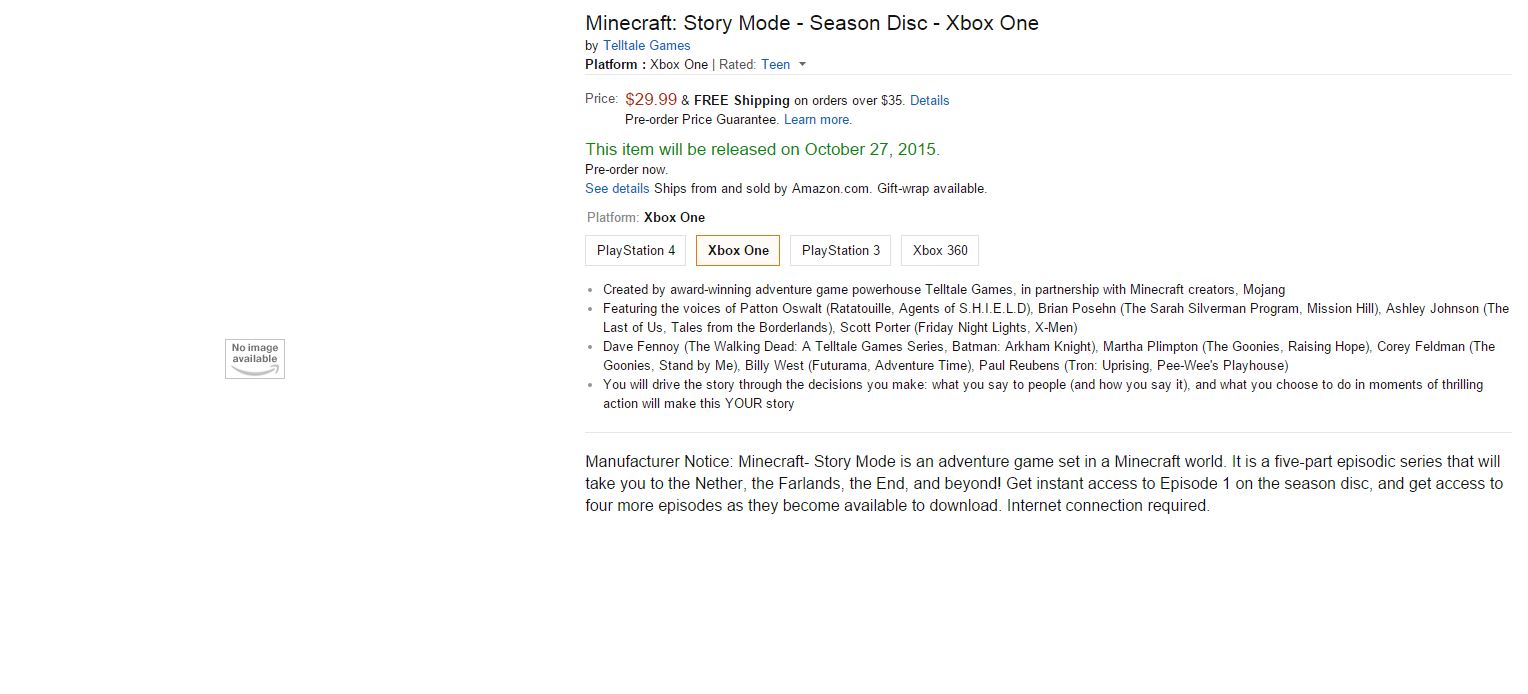Click the $29.99 price

[x=651, y=99]
